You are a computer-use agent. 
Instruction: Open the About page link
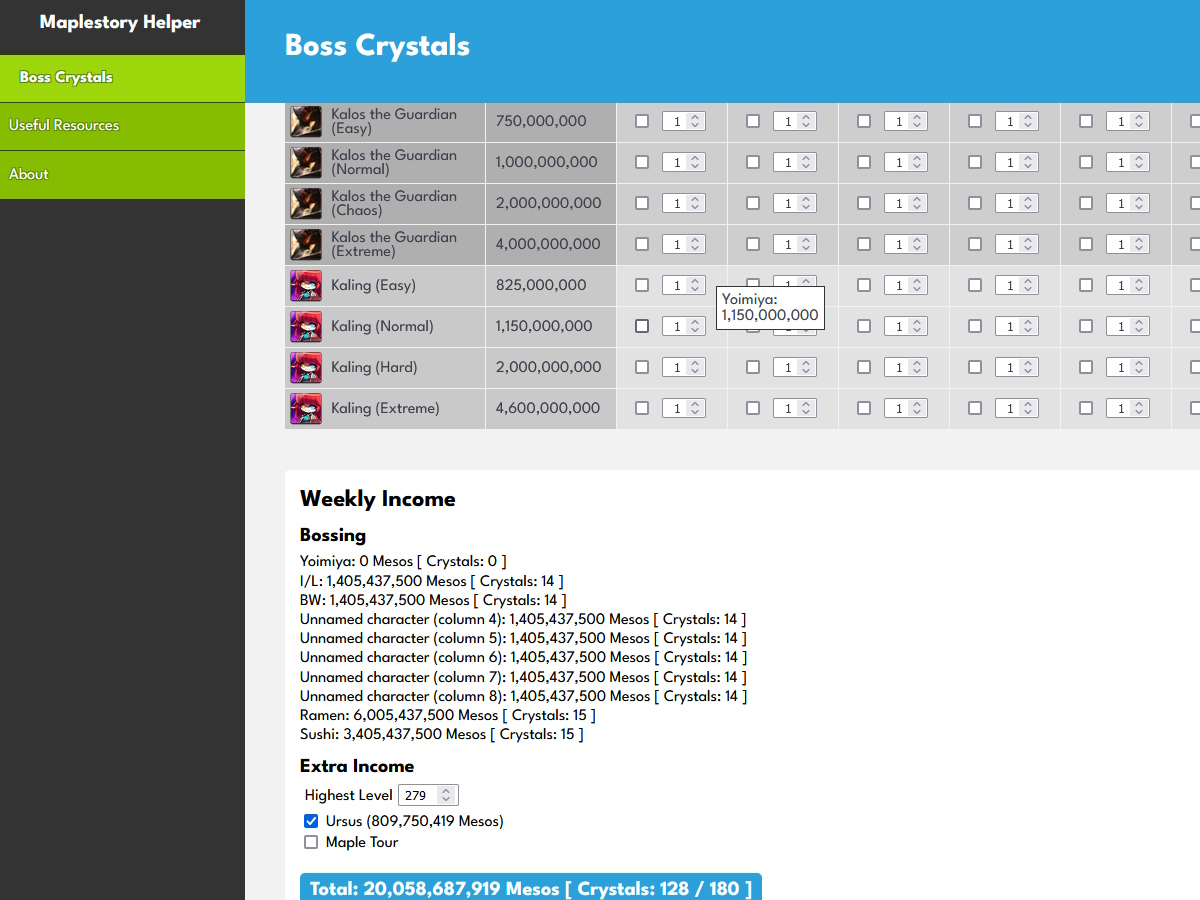pos(29,174)
